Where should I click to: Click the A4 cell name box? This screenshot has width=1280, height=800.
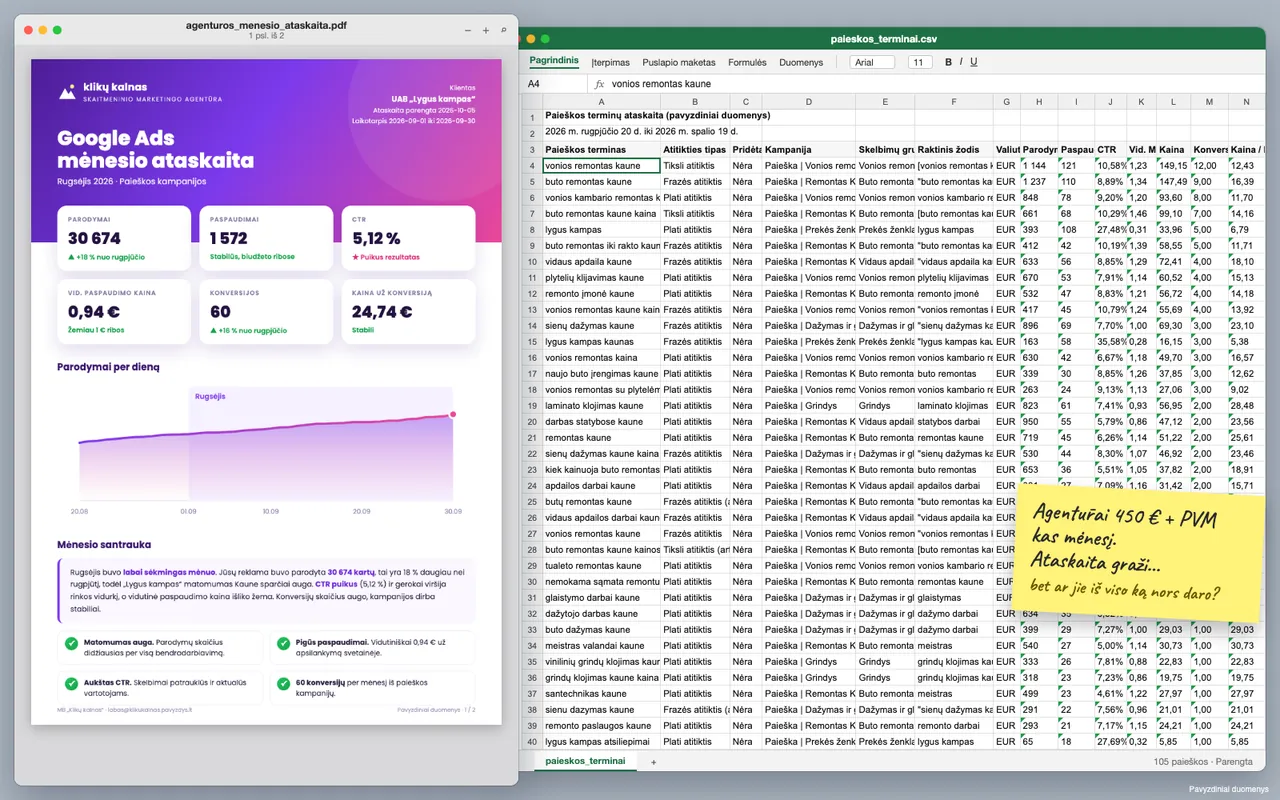(x=555, y=84)
